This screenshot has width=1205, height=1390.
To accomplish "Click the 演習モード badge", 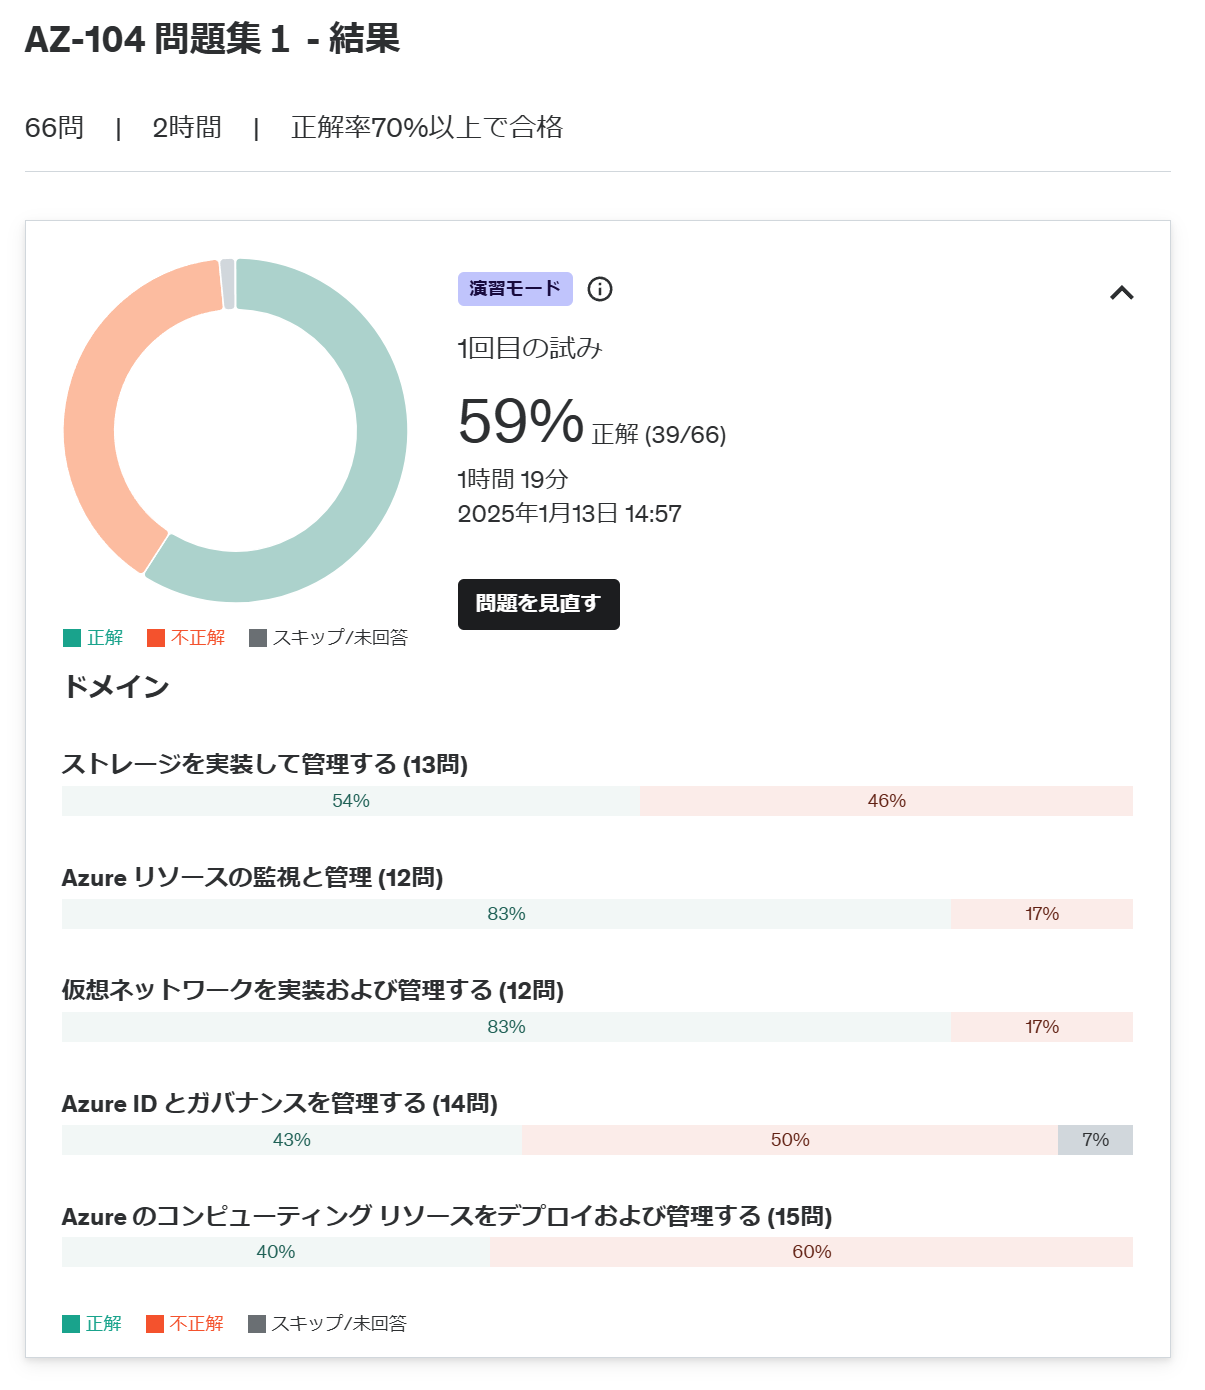I will [515, 289].
